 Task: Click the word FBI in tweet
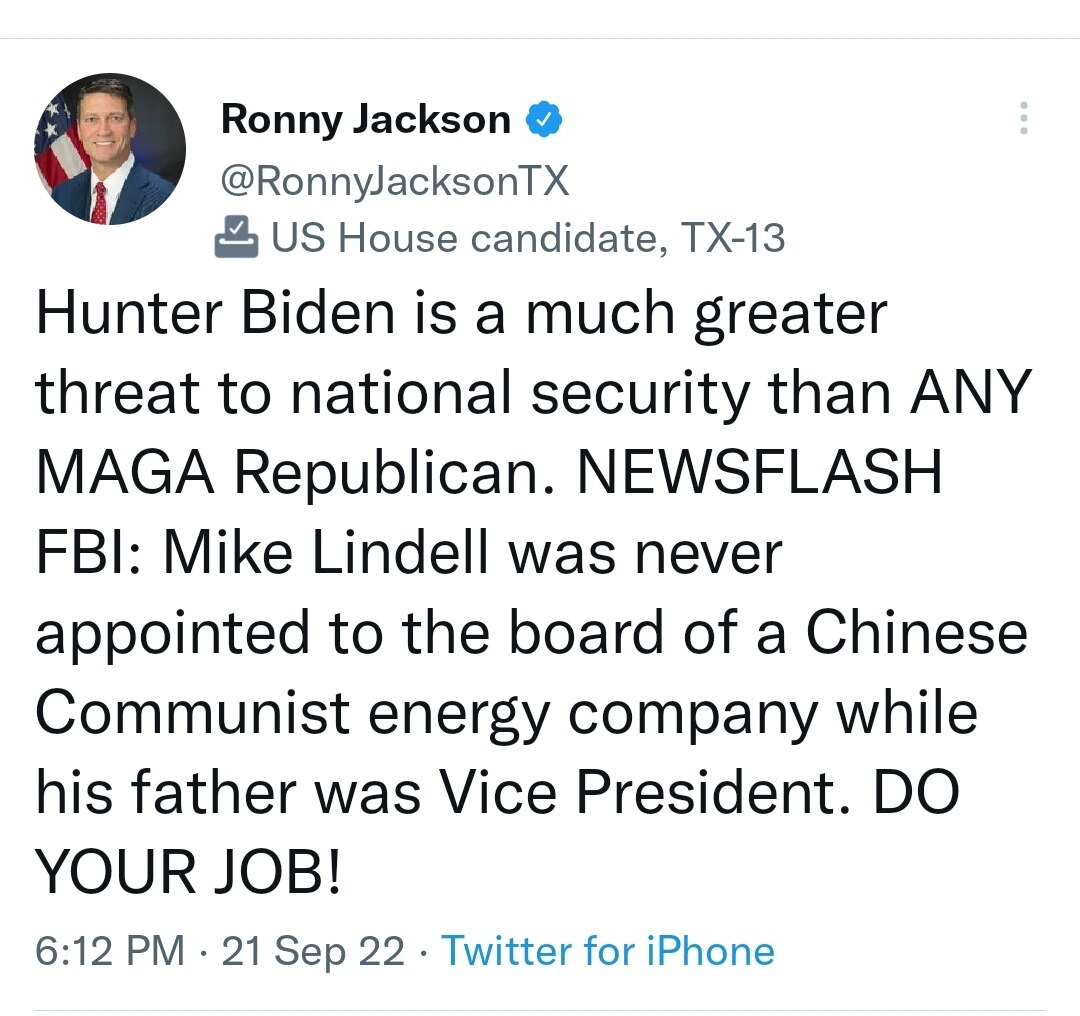85,553
